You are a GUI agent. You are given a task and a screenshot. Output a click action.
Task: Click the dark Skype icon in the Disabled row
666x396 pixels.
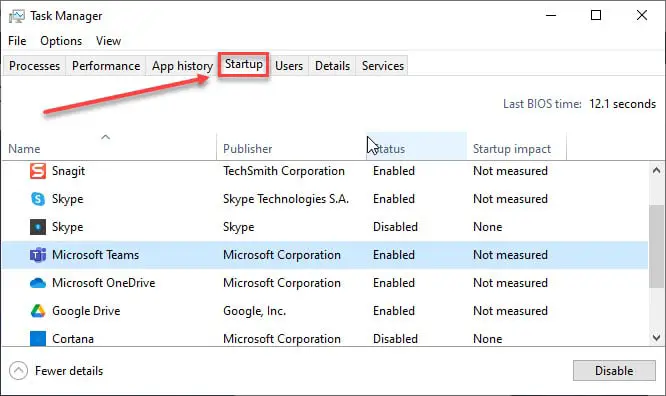click(x=38, y=227)
